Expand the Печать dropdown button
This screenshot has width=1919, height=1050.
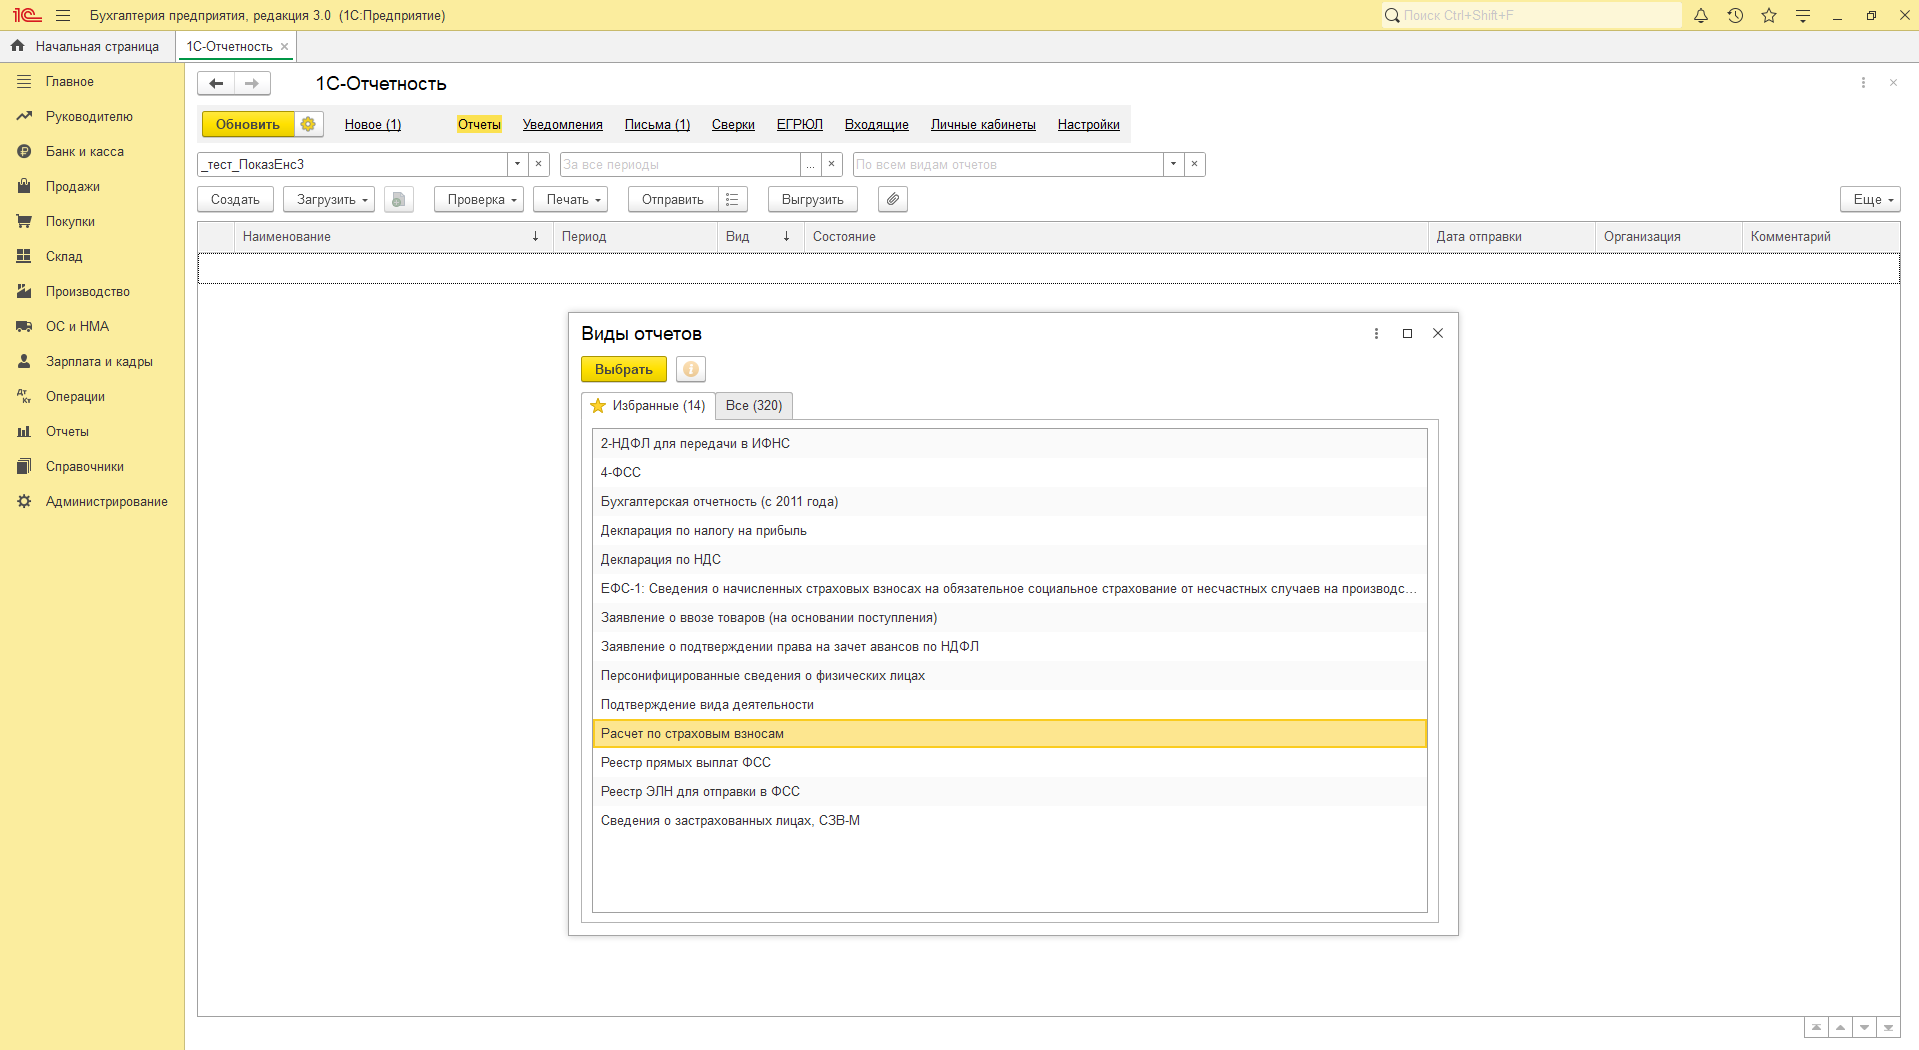tap(571, 199)
